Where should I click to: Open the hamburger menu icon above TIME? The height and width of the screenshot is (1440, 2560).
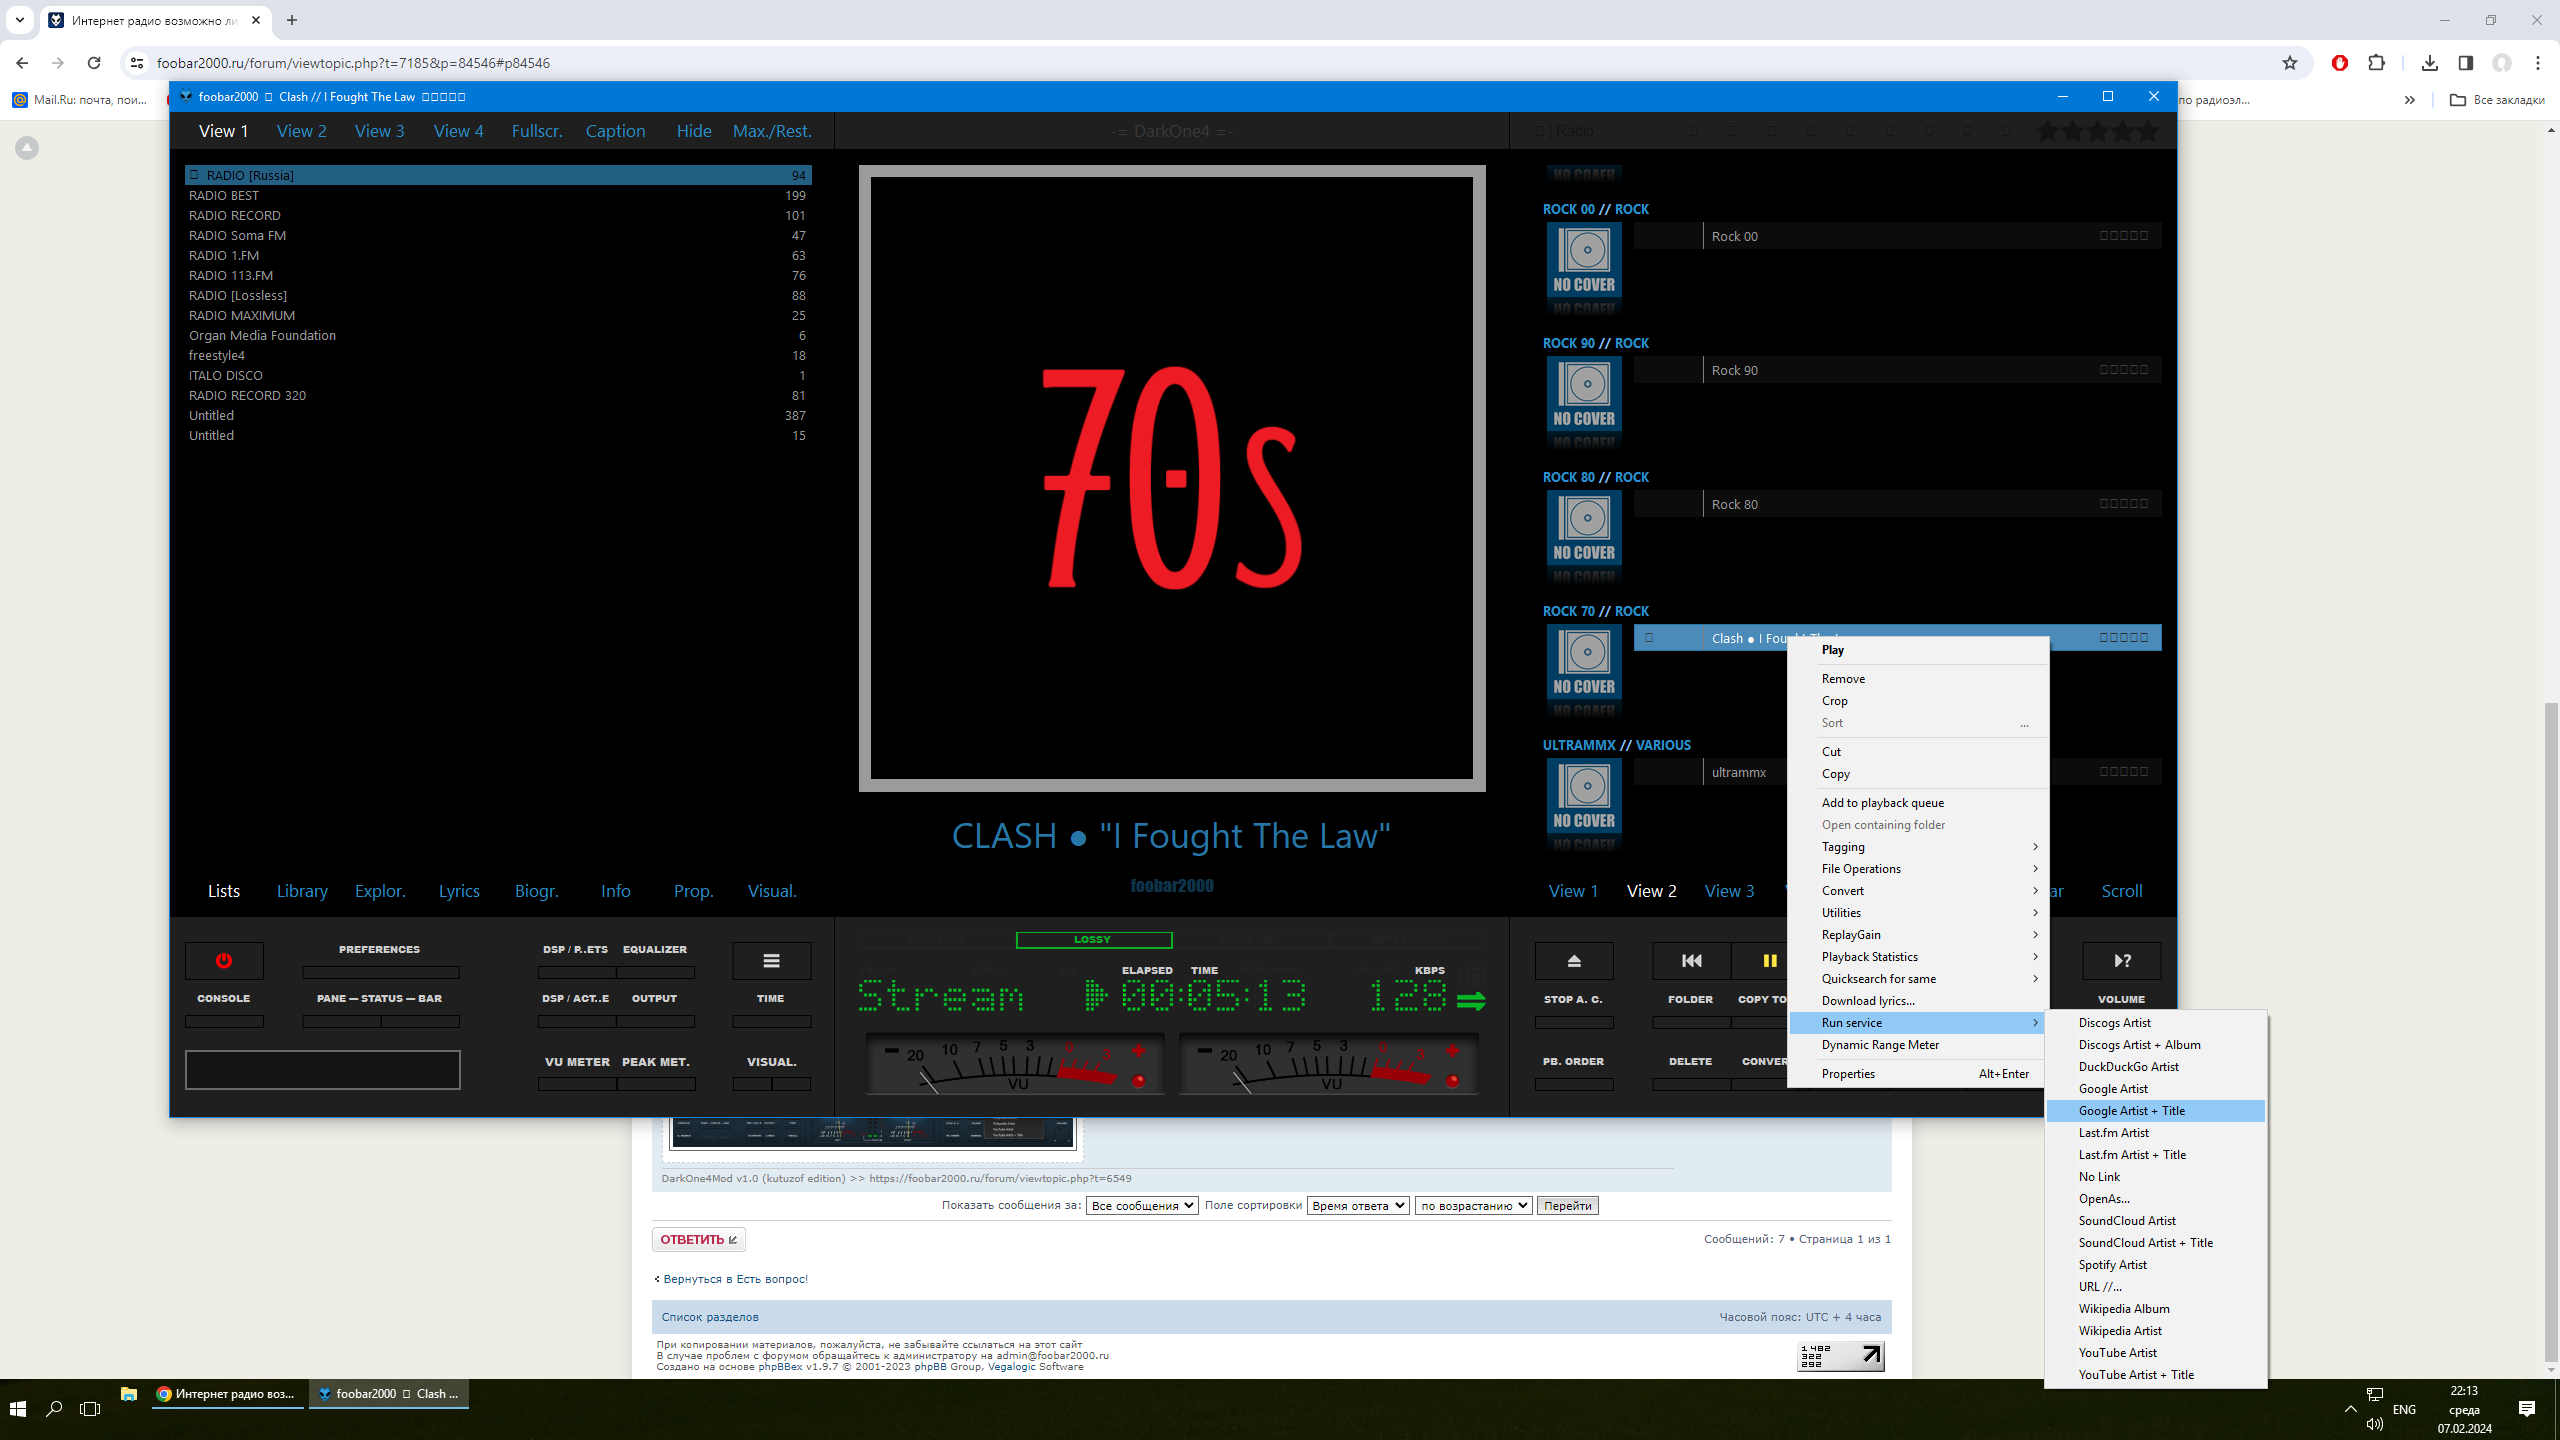coord(771,961)
